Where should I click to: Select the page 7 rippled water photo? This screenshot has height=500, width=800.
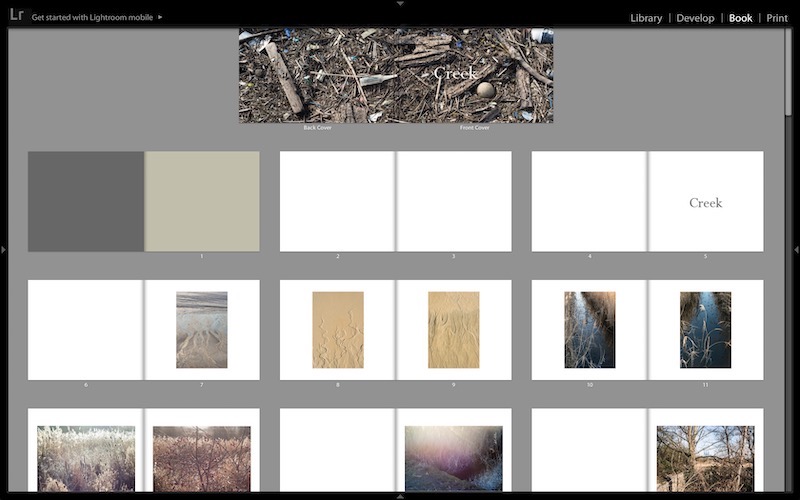click(201, 330)
